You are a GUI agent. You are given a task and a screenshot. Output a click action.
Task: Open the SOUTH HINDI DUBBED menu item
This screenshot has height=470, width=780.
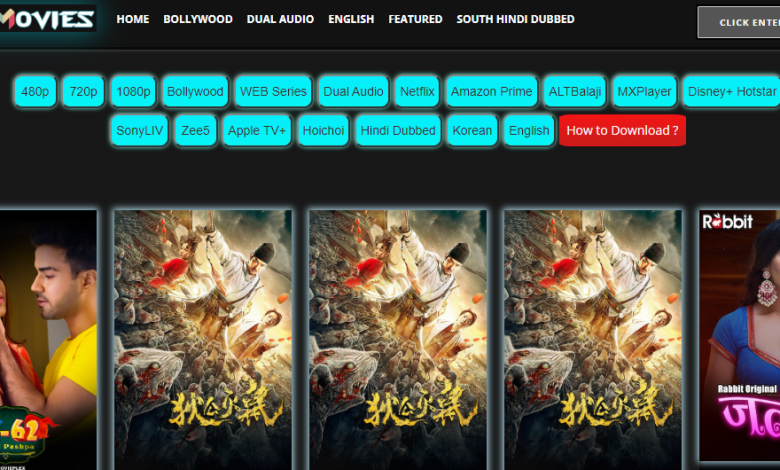tap(515, 19)
